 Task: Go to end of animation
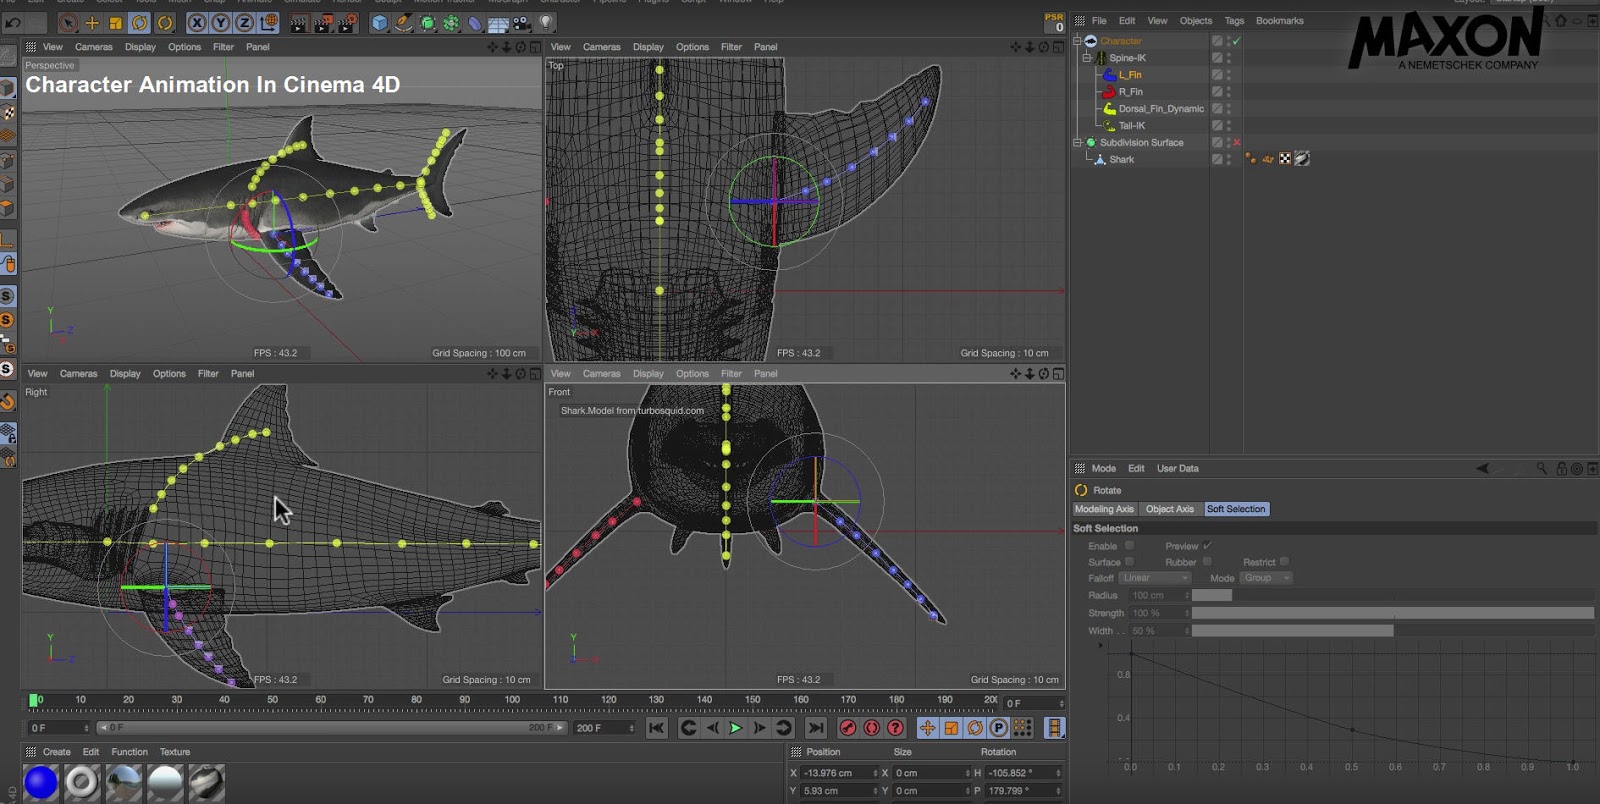click(816, 728)
